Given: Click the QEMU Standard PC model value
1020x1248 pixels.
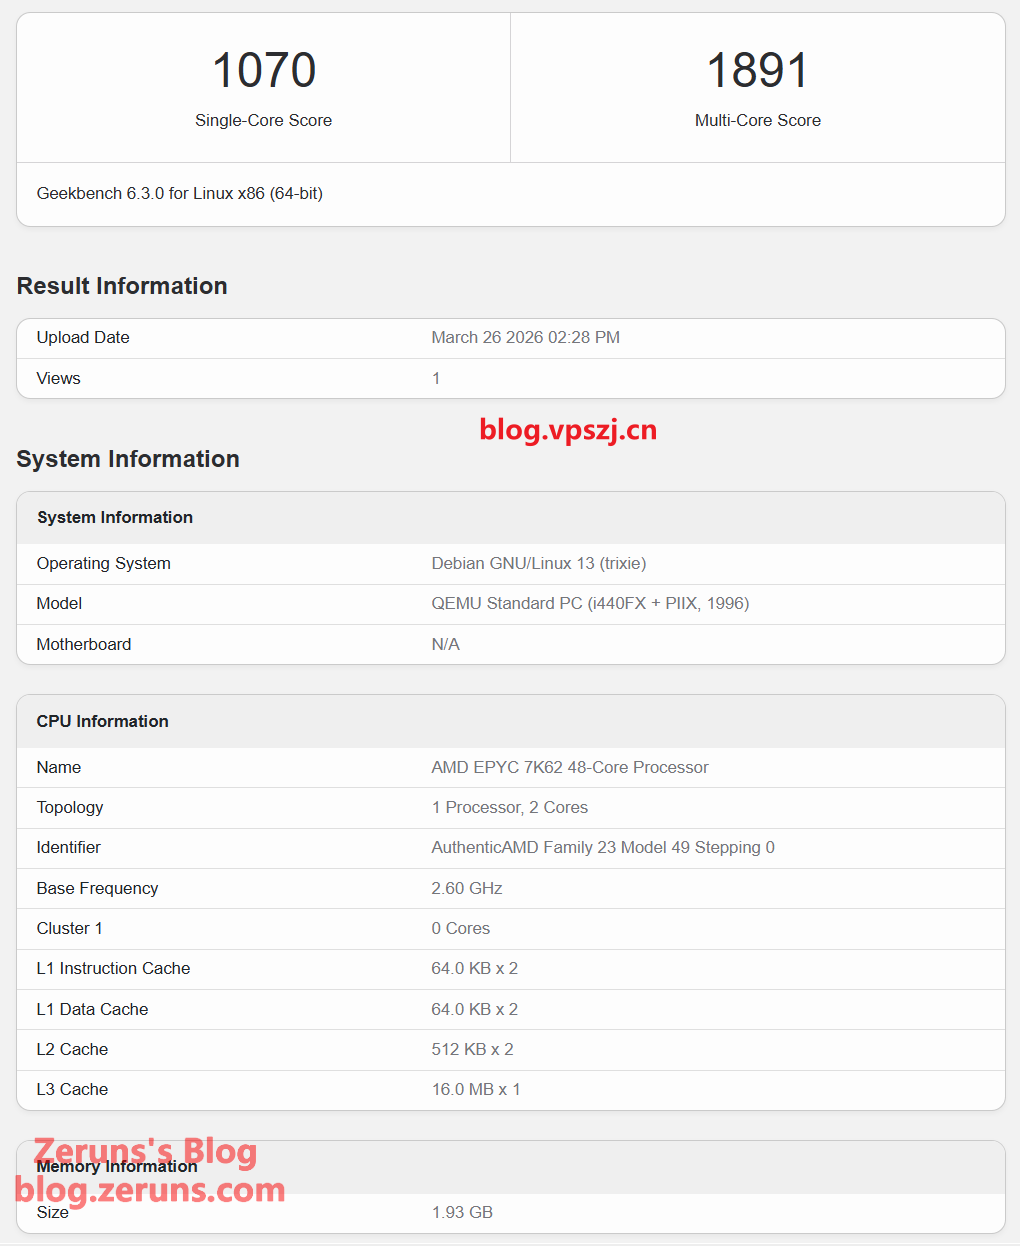Looking at the screenshot, I should point(590,604).
